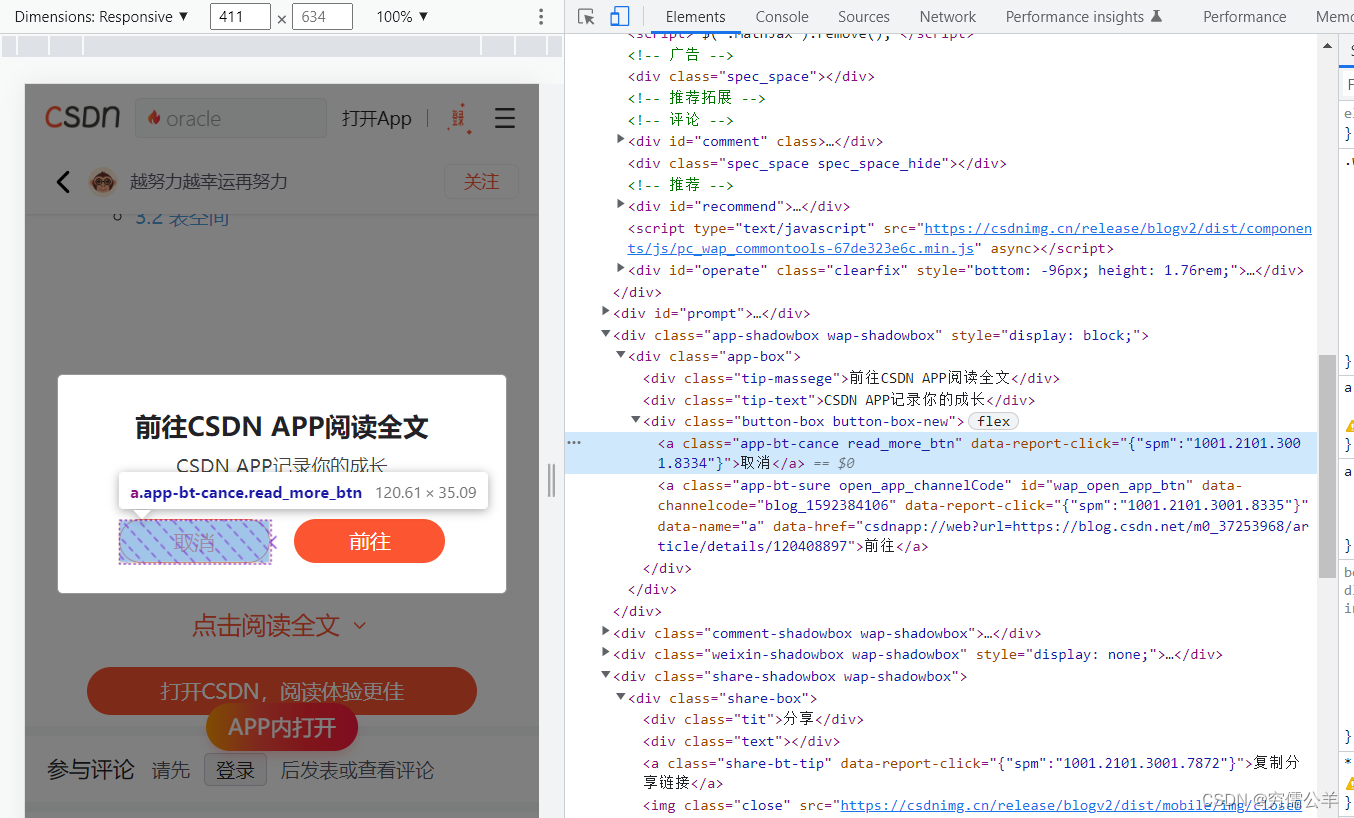Image resolution: width=1354 pixels, height=818 pixels.
Task: Open the 100% zoom dropdown
Action: pyautogui.click(x=402, y=17)
